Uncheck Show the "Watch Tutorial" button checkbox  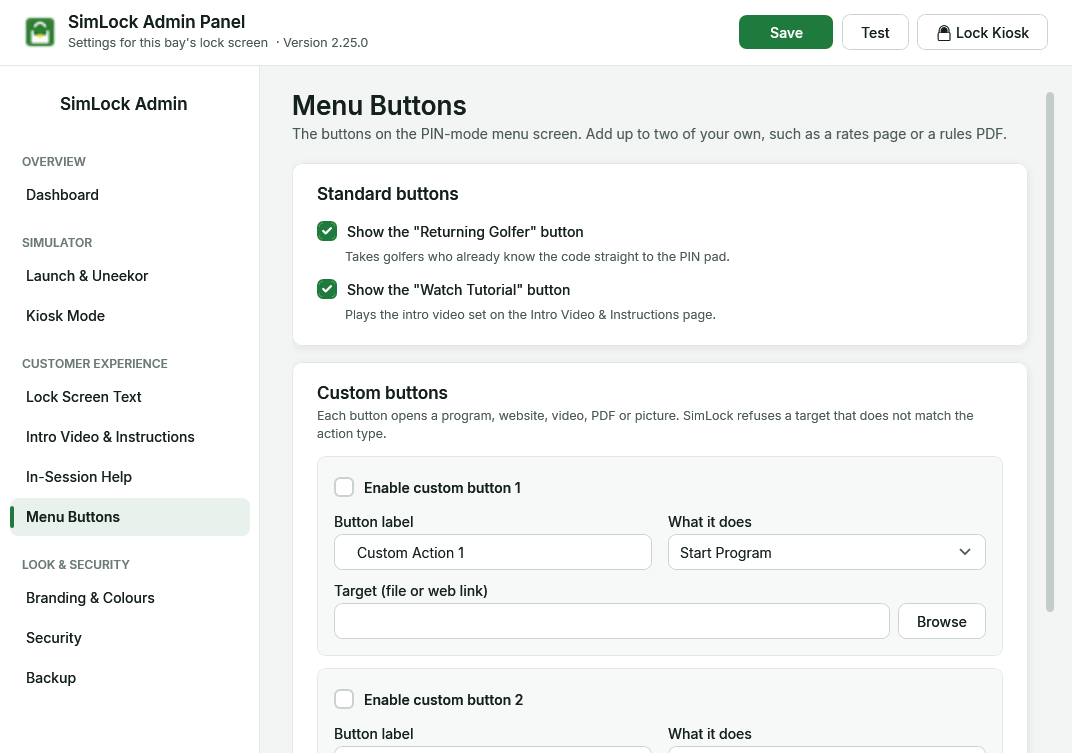coord(327,289)
